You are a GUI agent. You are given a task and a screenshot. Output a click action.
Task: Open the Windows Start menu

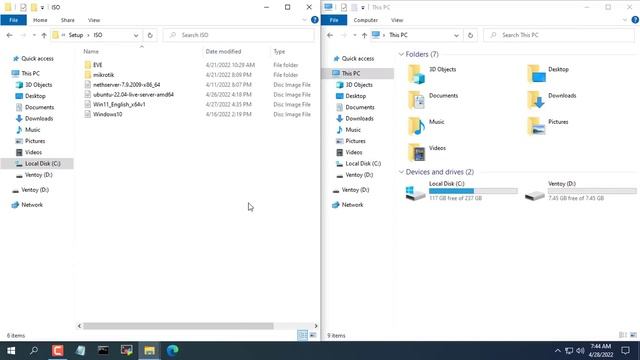click(x=11, y=351)
